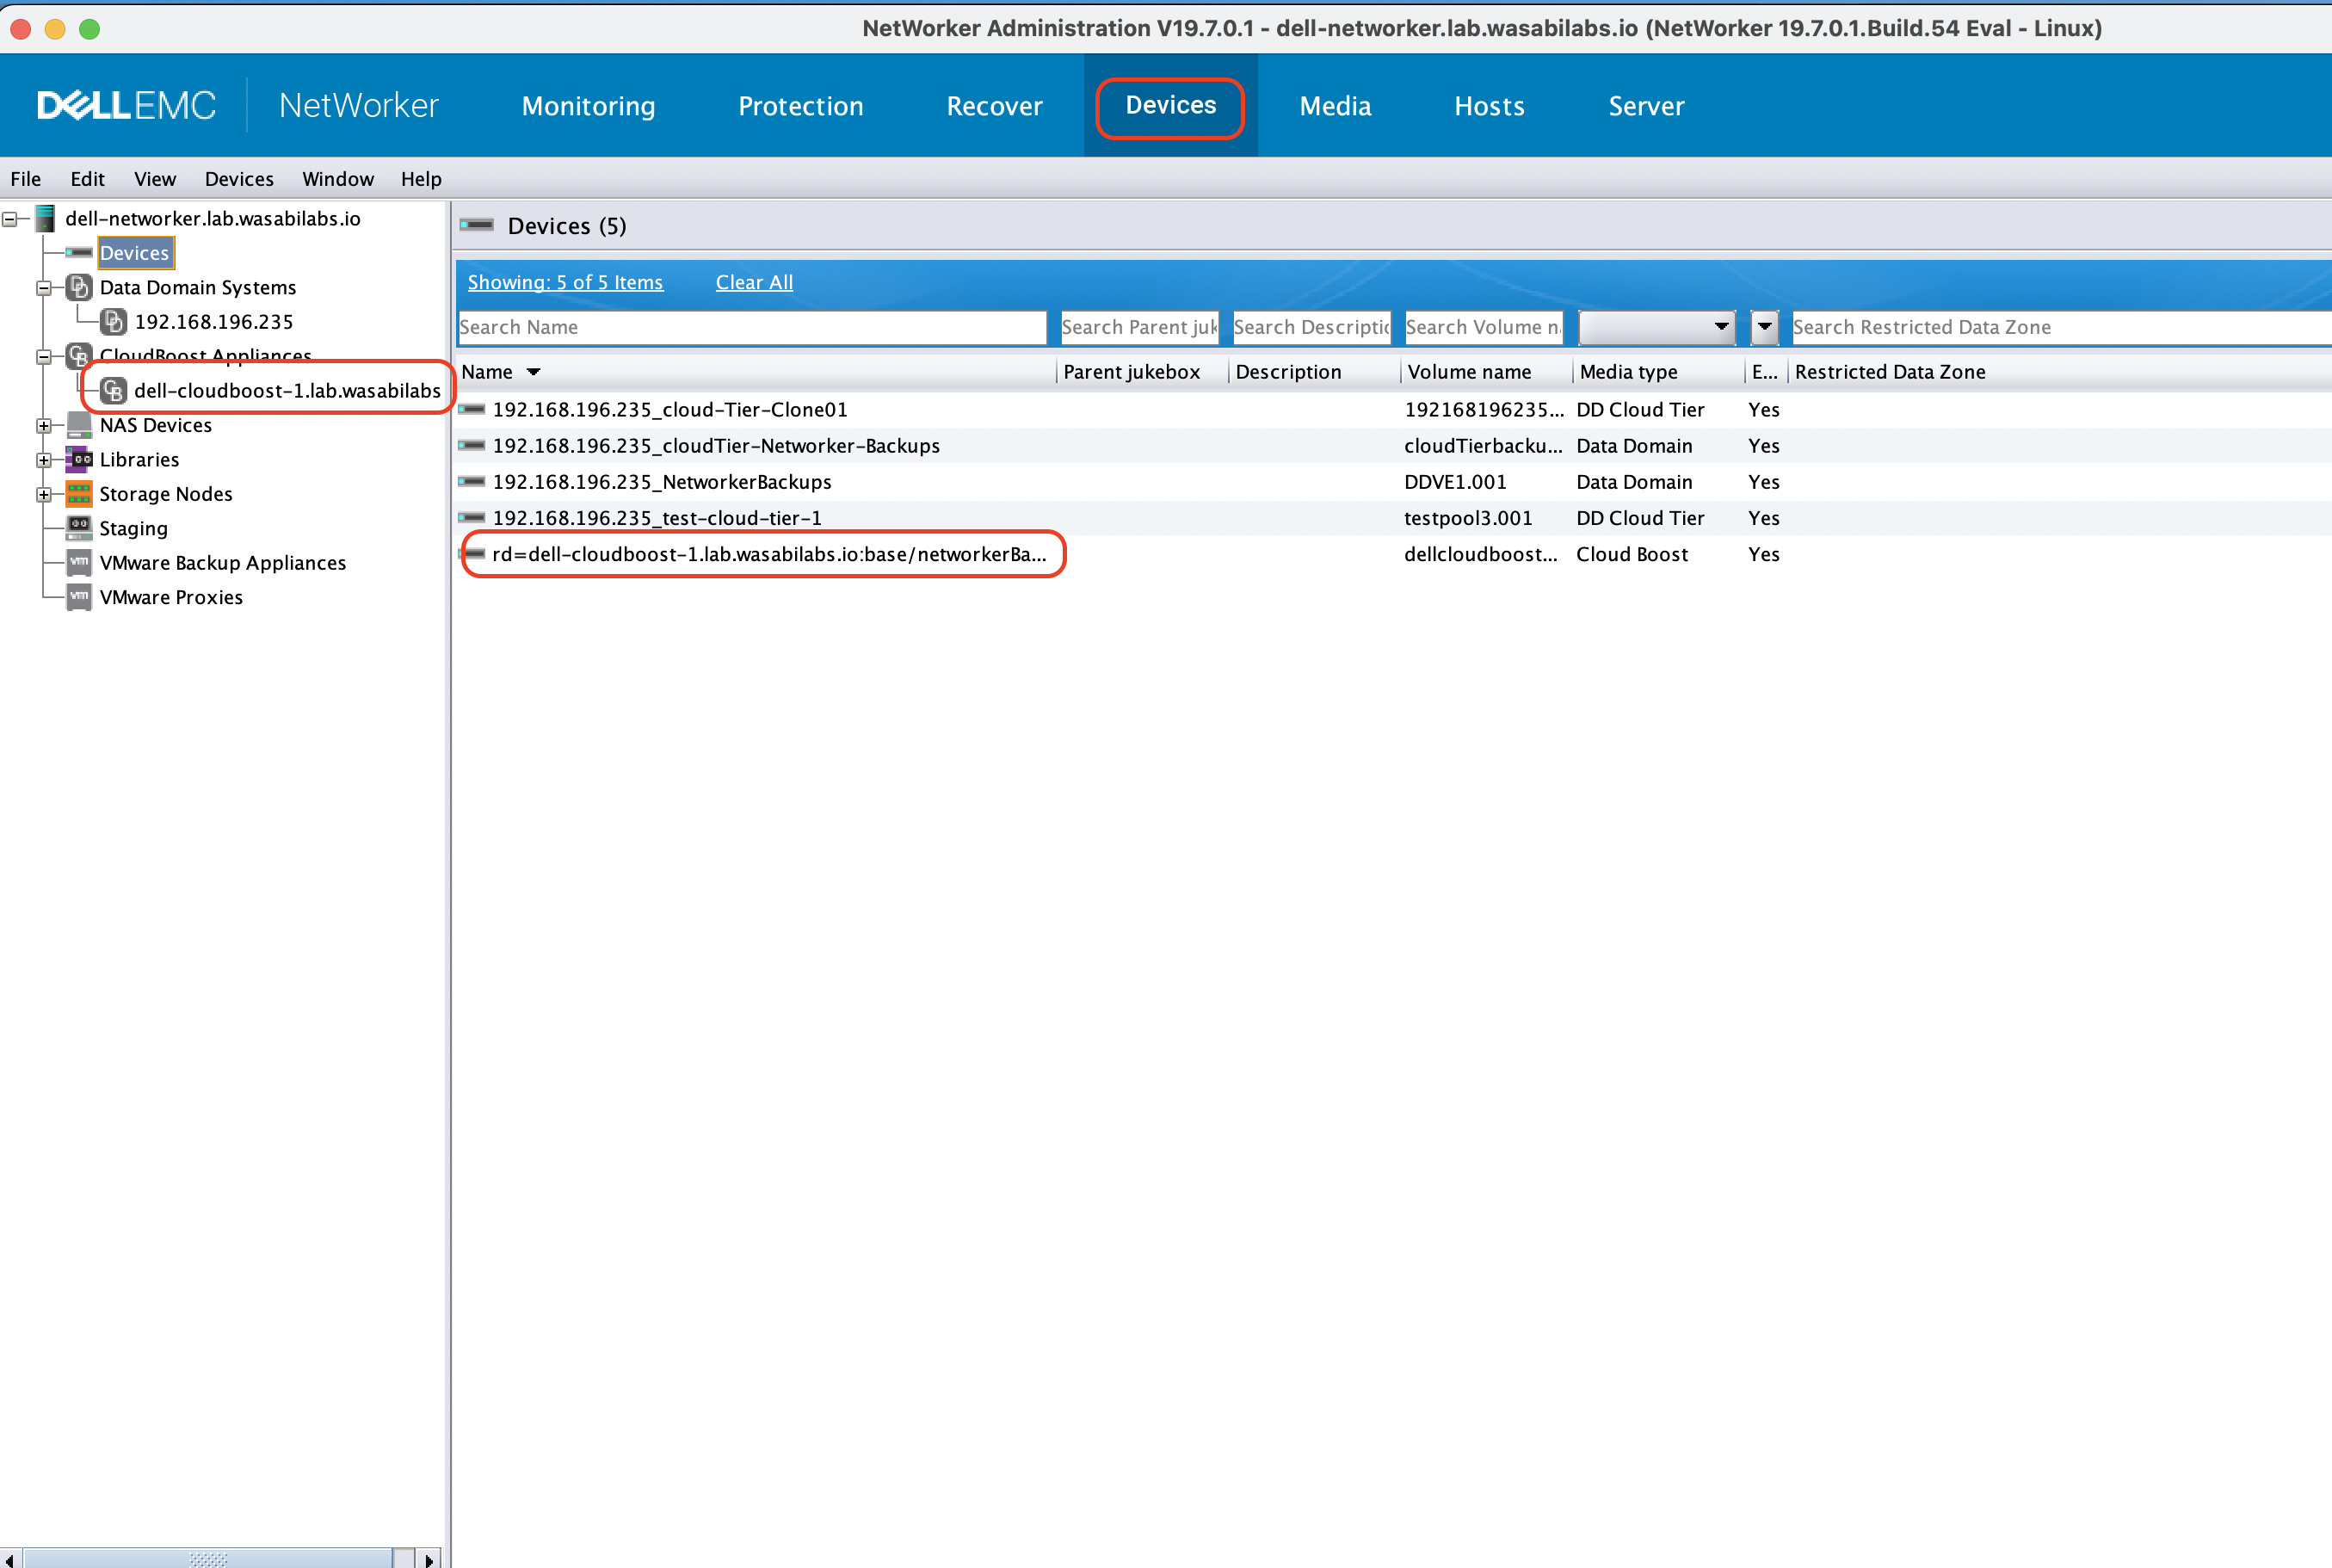Select the 192.168.196.235_NetworkerBackups device row

1393,481
